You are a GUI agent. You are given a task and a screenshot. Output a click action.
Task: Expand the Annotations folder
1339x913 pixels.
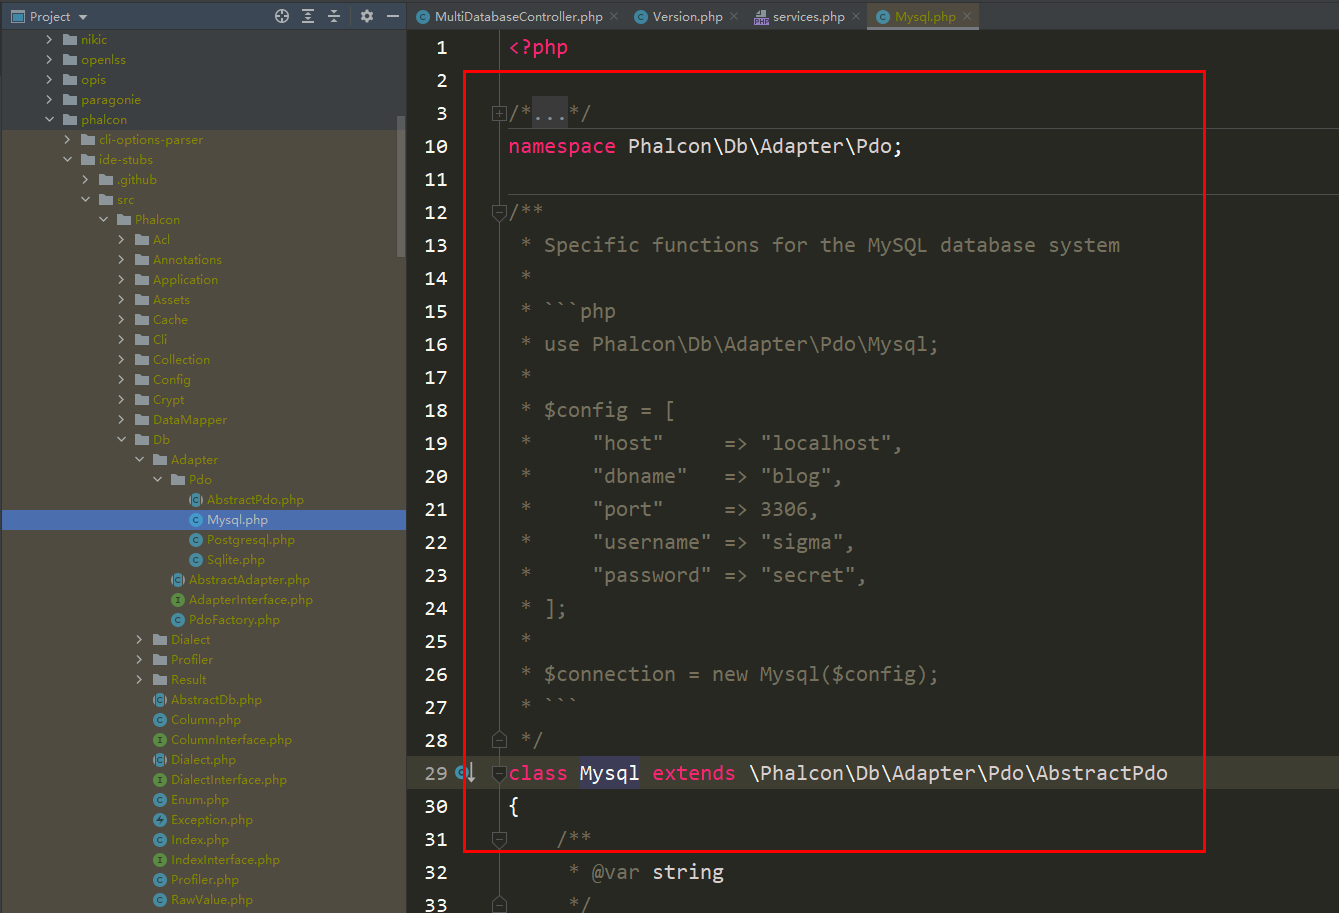point(122,260)
